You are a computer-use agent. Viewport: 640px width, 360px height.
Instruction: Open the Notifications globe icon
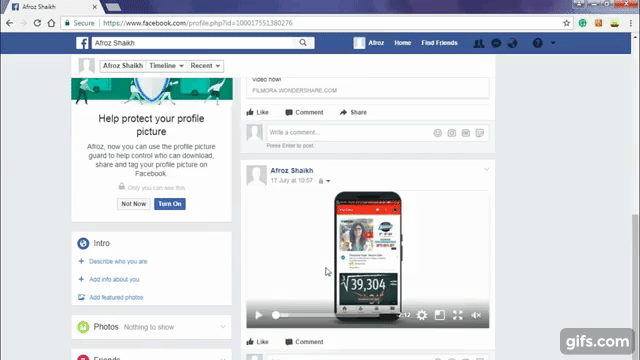click(x=512, y=43)
